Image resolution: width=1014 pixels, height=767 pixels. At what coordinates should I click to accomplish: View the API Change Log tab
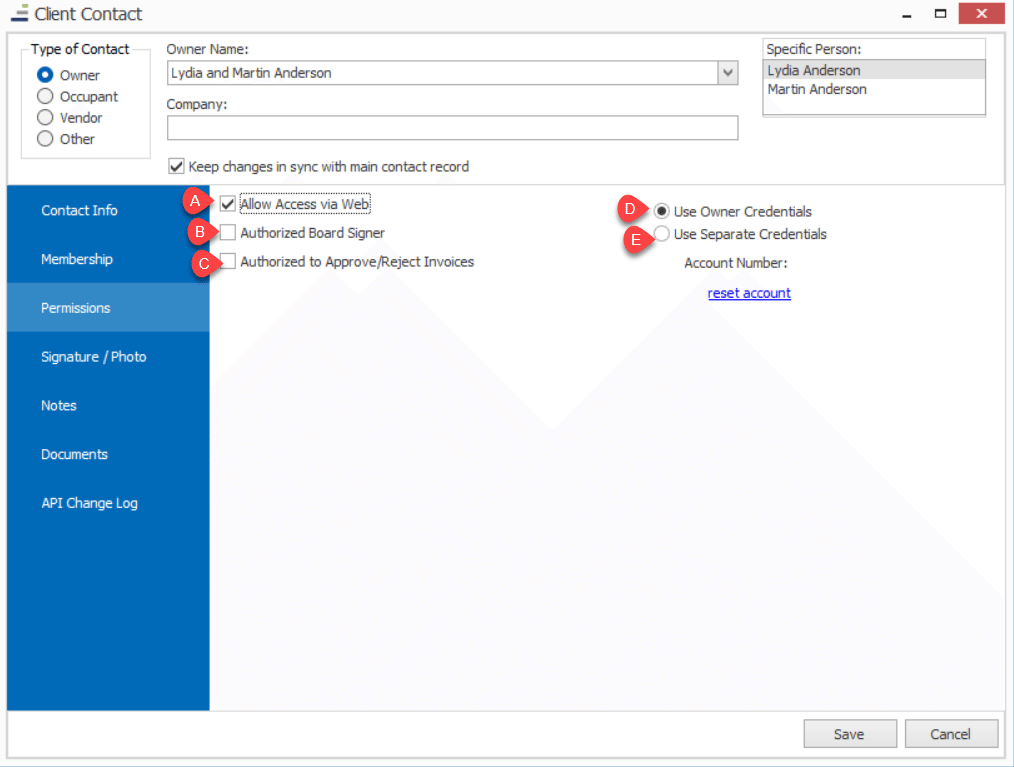(108, 503)
